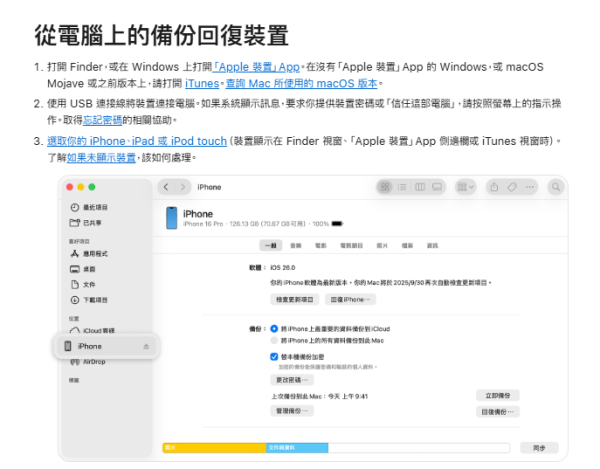The width and height of the screenshot is (600, 469).
Task: Switch to the 一般 tab
Action: 271,246
